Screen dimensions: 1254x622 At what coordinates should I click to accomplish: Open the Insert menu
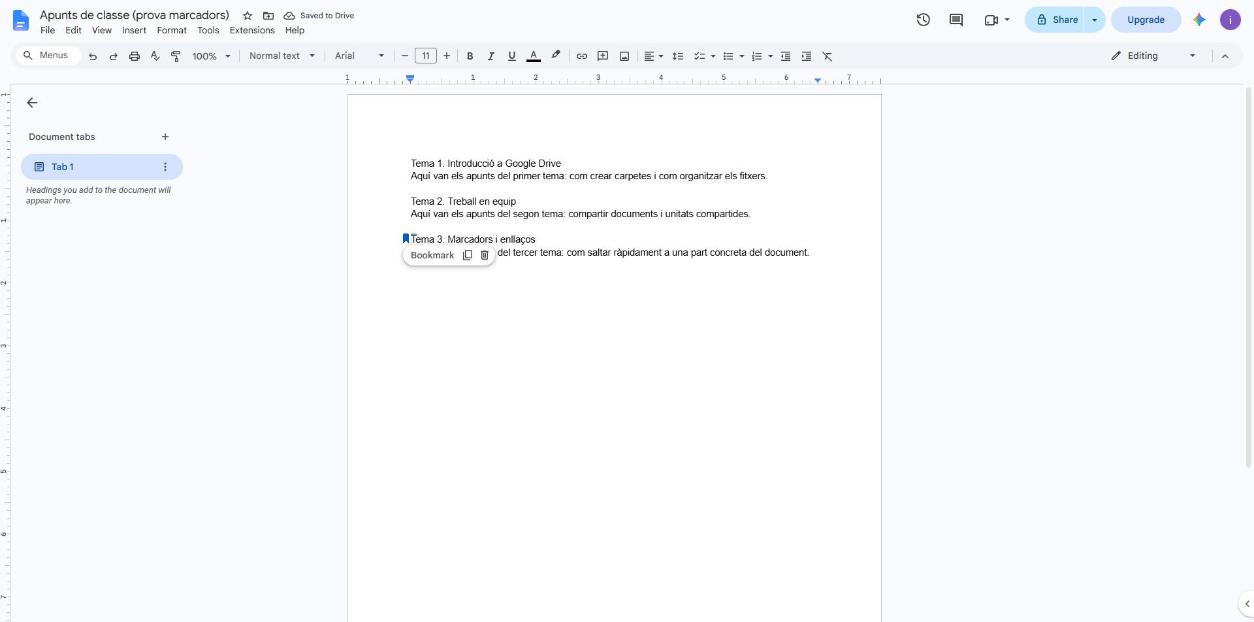134,30
